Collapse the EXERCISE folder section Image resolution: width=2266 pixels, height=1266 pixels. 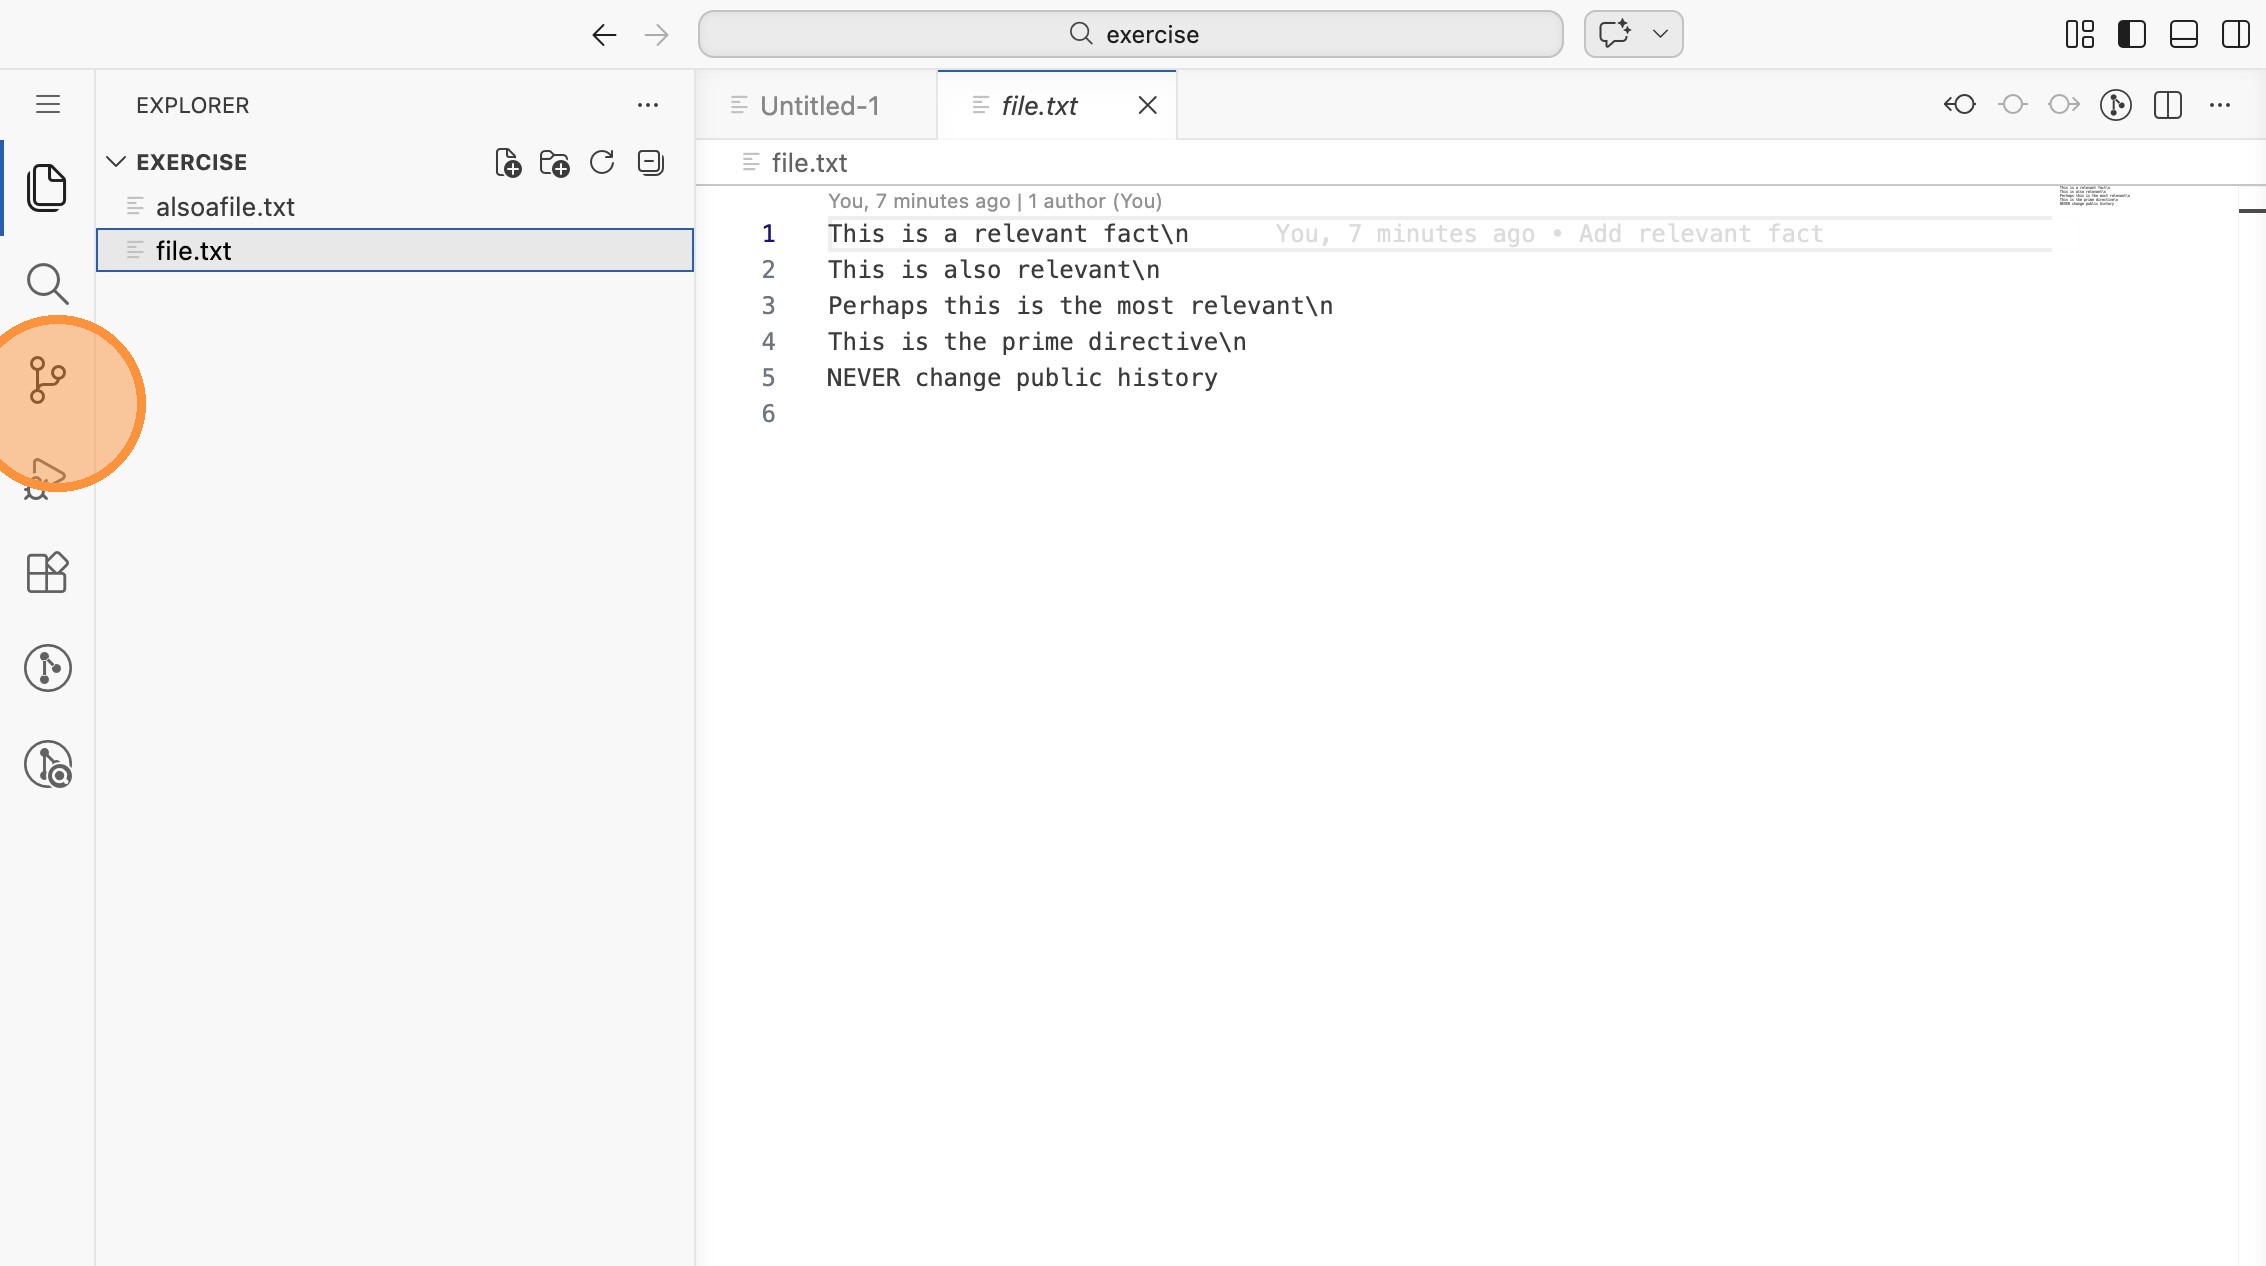pyautogui.click(x=116, y=162)
